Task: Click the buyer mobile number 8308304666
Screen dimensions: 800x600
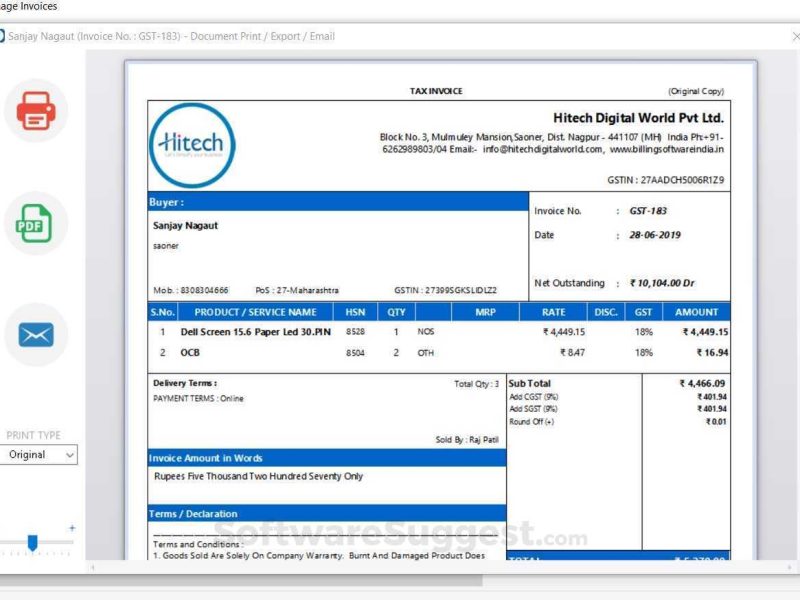Action: click(204, 290)
